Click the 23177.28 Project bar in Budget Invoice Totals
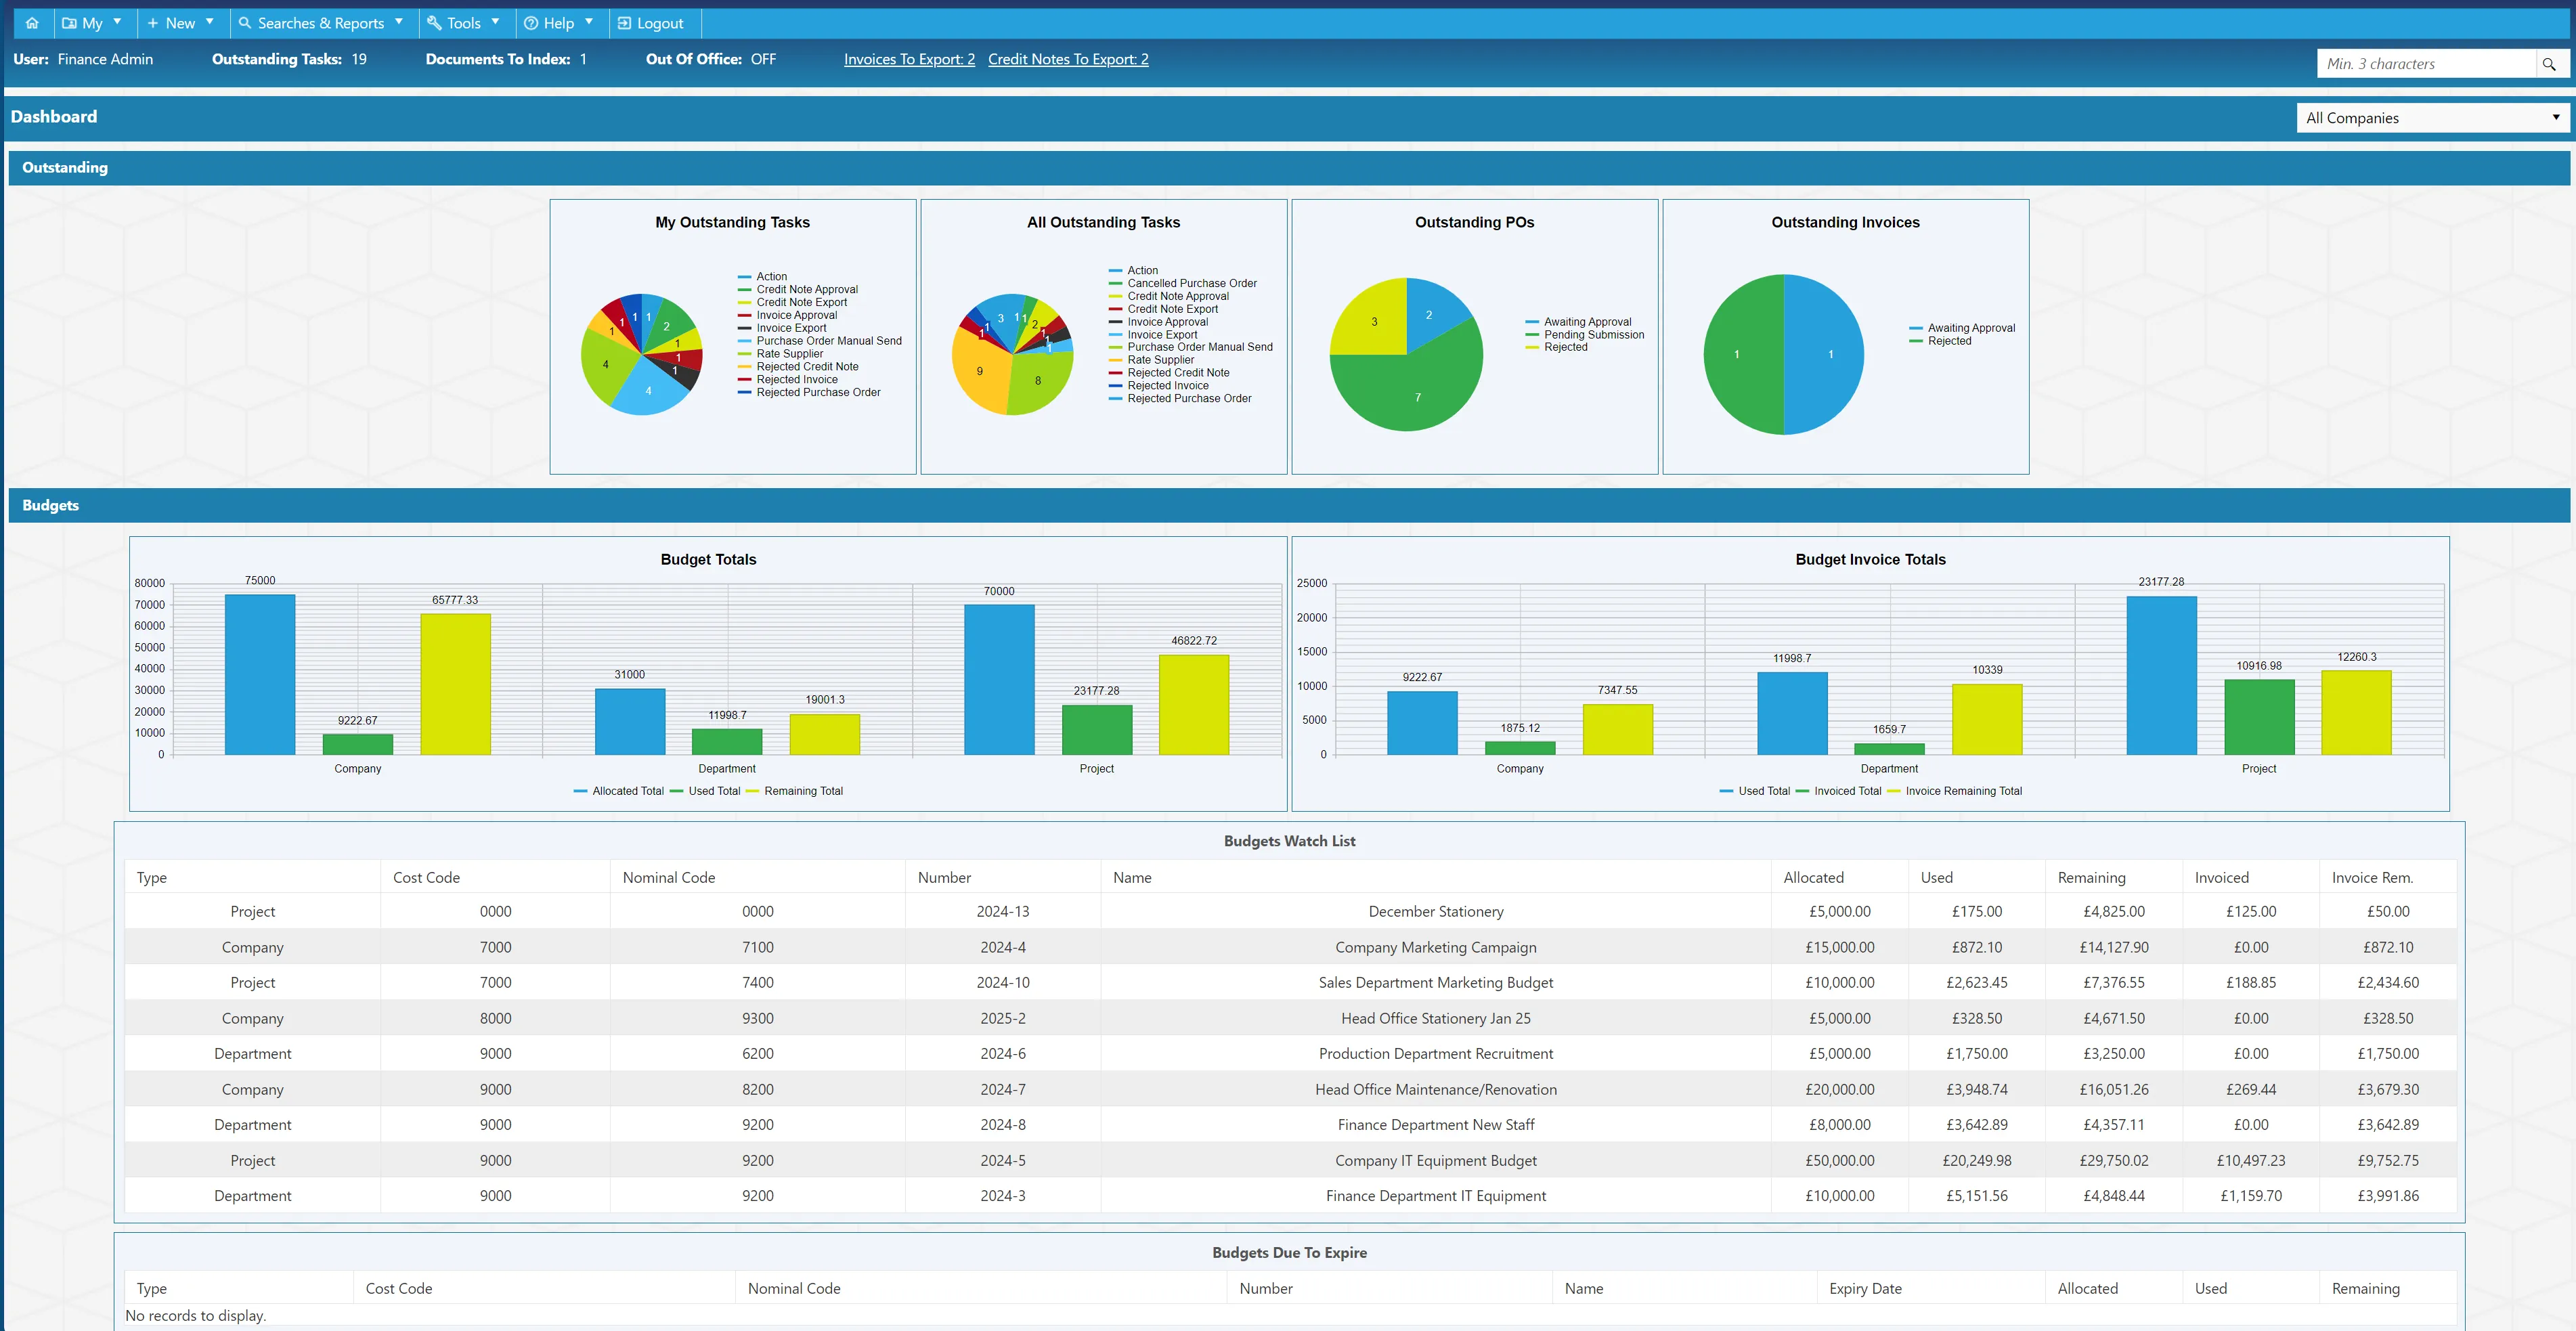 pyautogui.click(x=2161, y=676)
